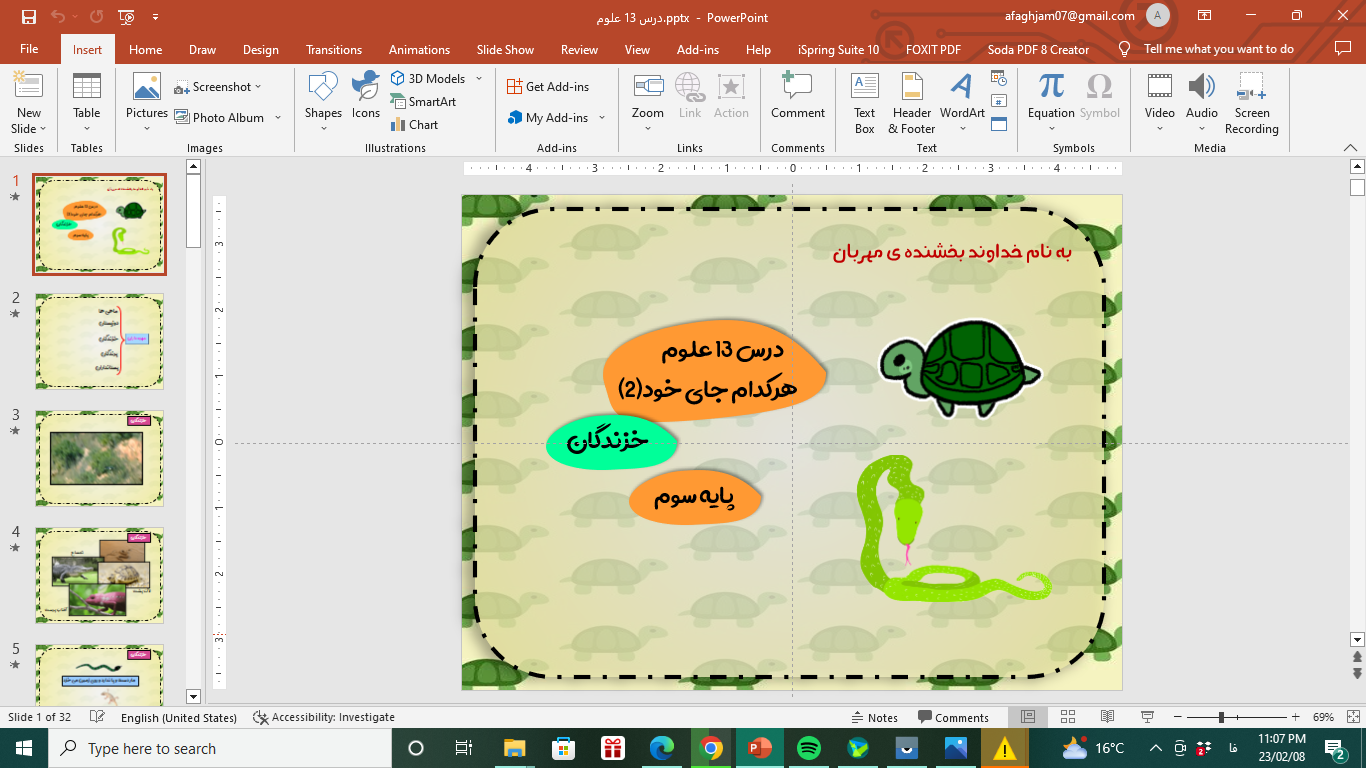The width and height of the screenshot is (1366, 768).
Task: Open the Transitions tab
Action: click(334, 49)
